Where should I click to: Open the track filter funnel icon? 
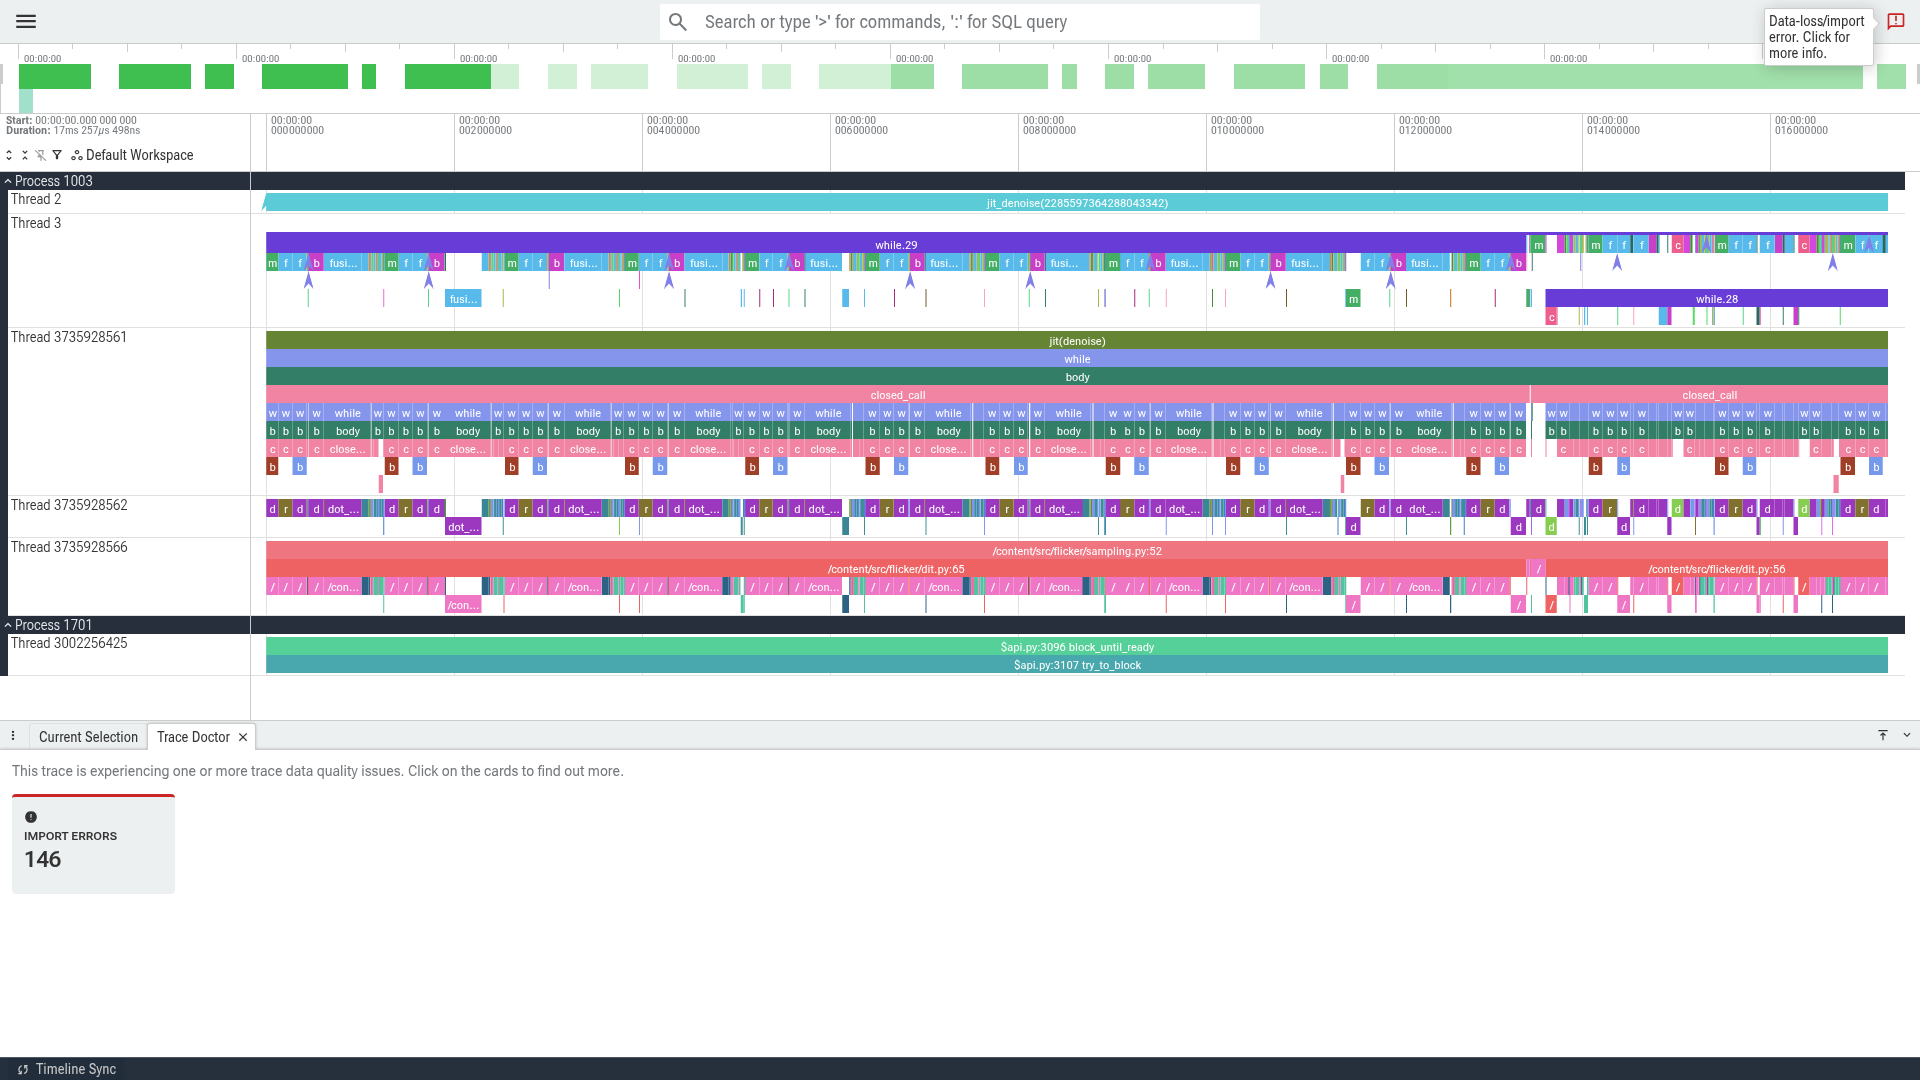tap(57, 155)
